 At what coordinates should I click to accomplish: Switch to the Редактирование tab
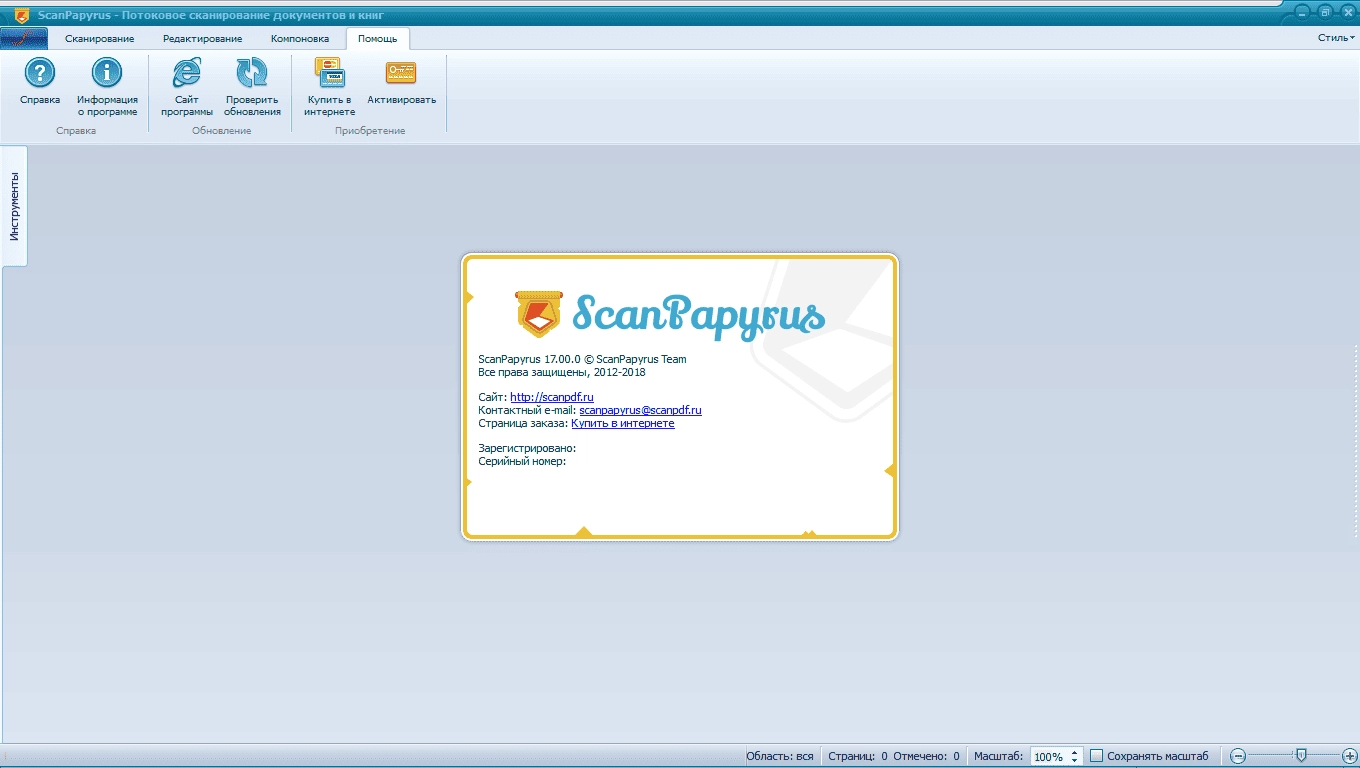(x=203, y=38)
